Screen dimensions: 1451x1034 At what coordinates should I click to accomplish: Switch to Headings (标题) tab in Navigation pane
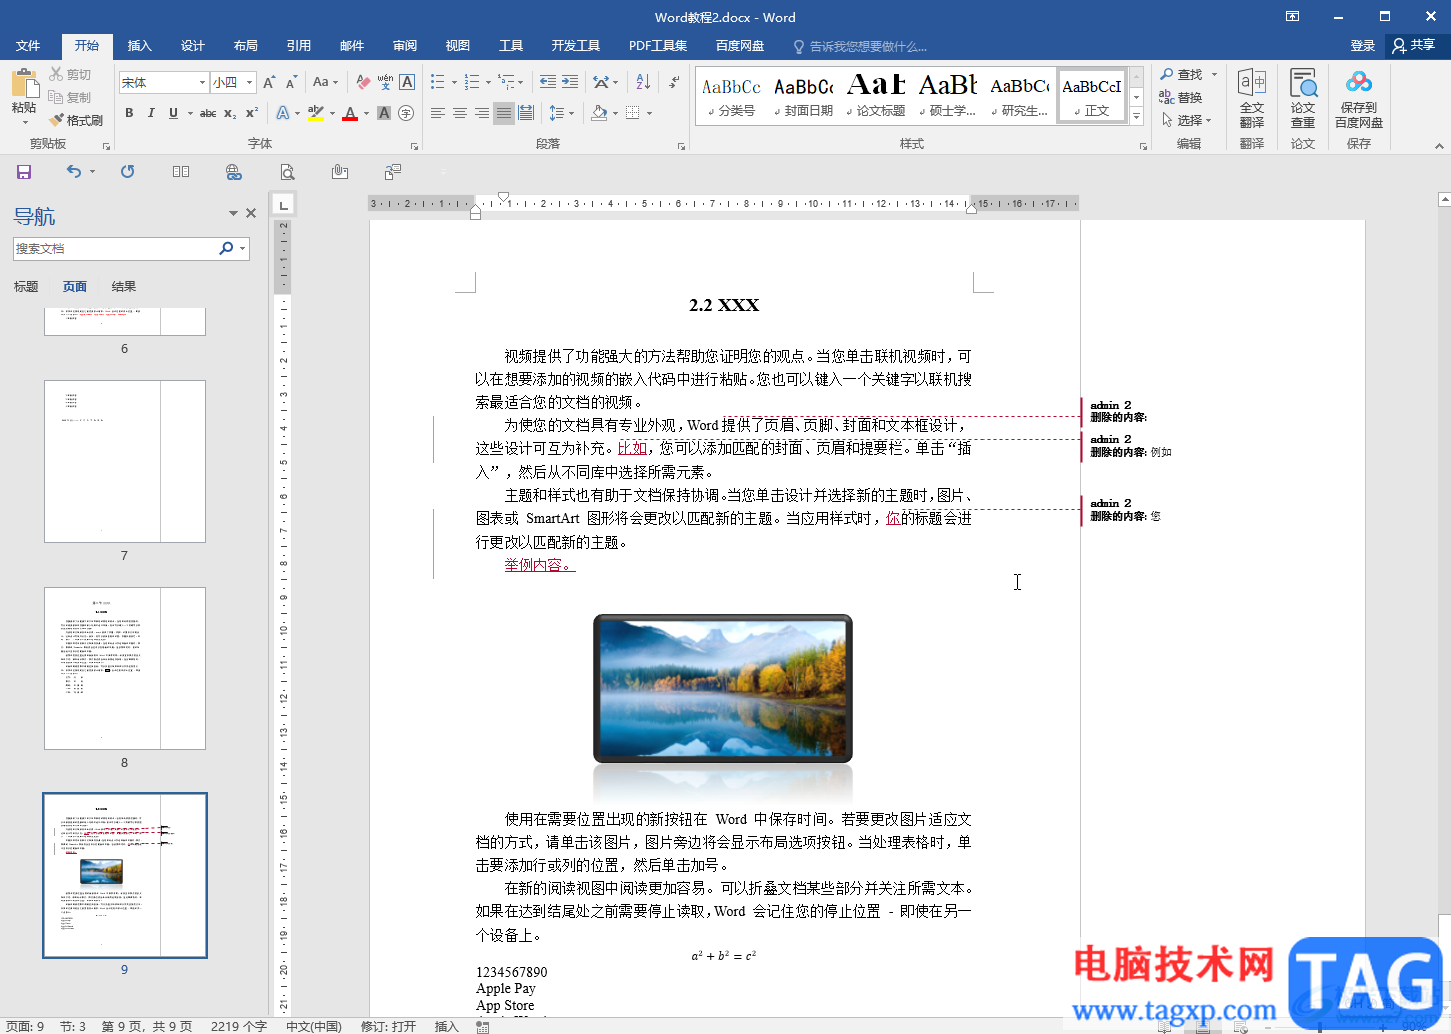coord(26,287)
